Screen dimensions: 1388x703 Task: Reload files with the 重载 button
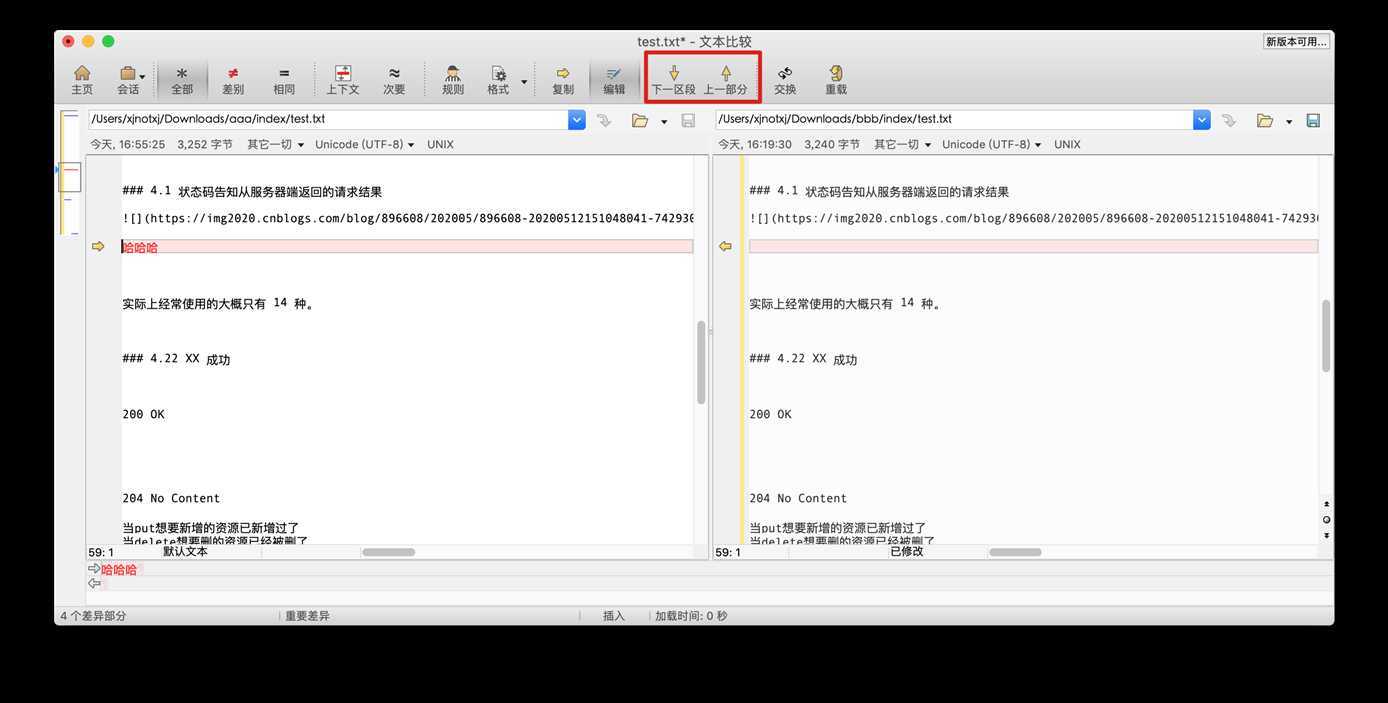point(836,80)
